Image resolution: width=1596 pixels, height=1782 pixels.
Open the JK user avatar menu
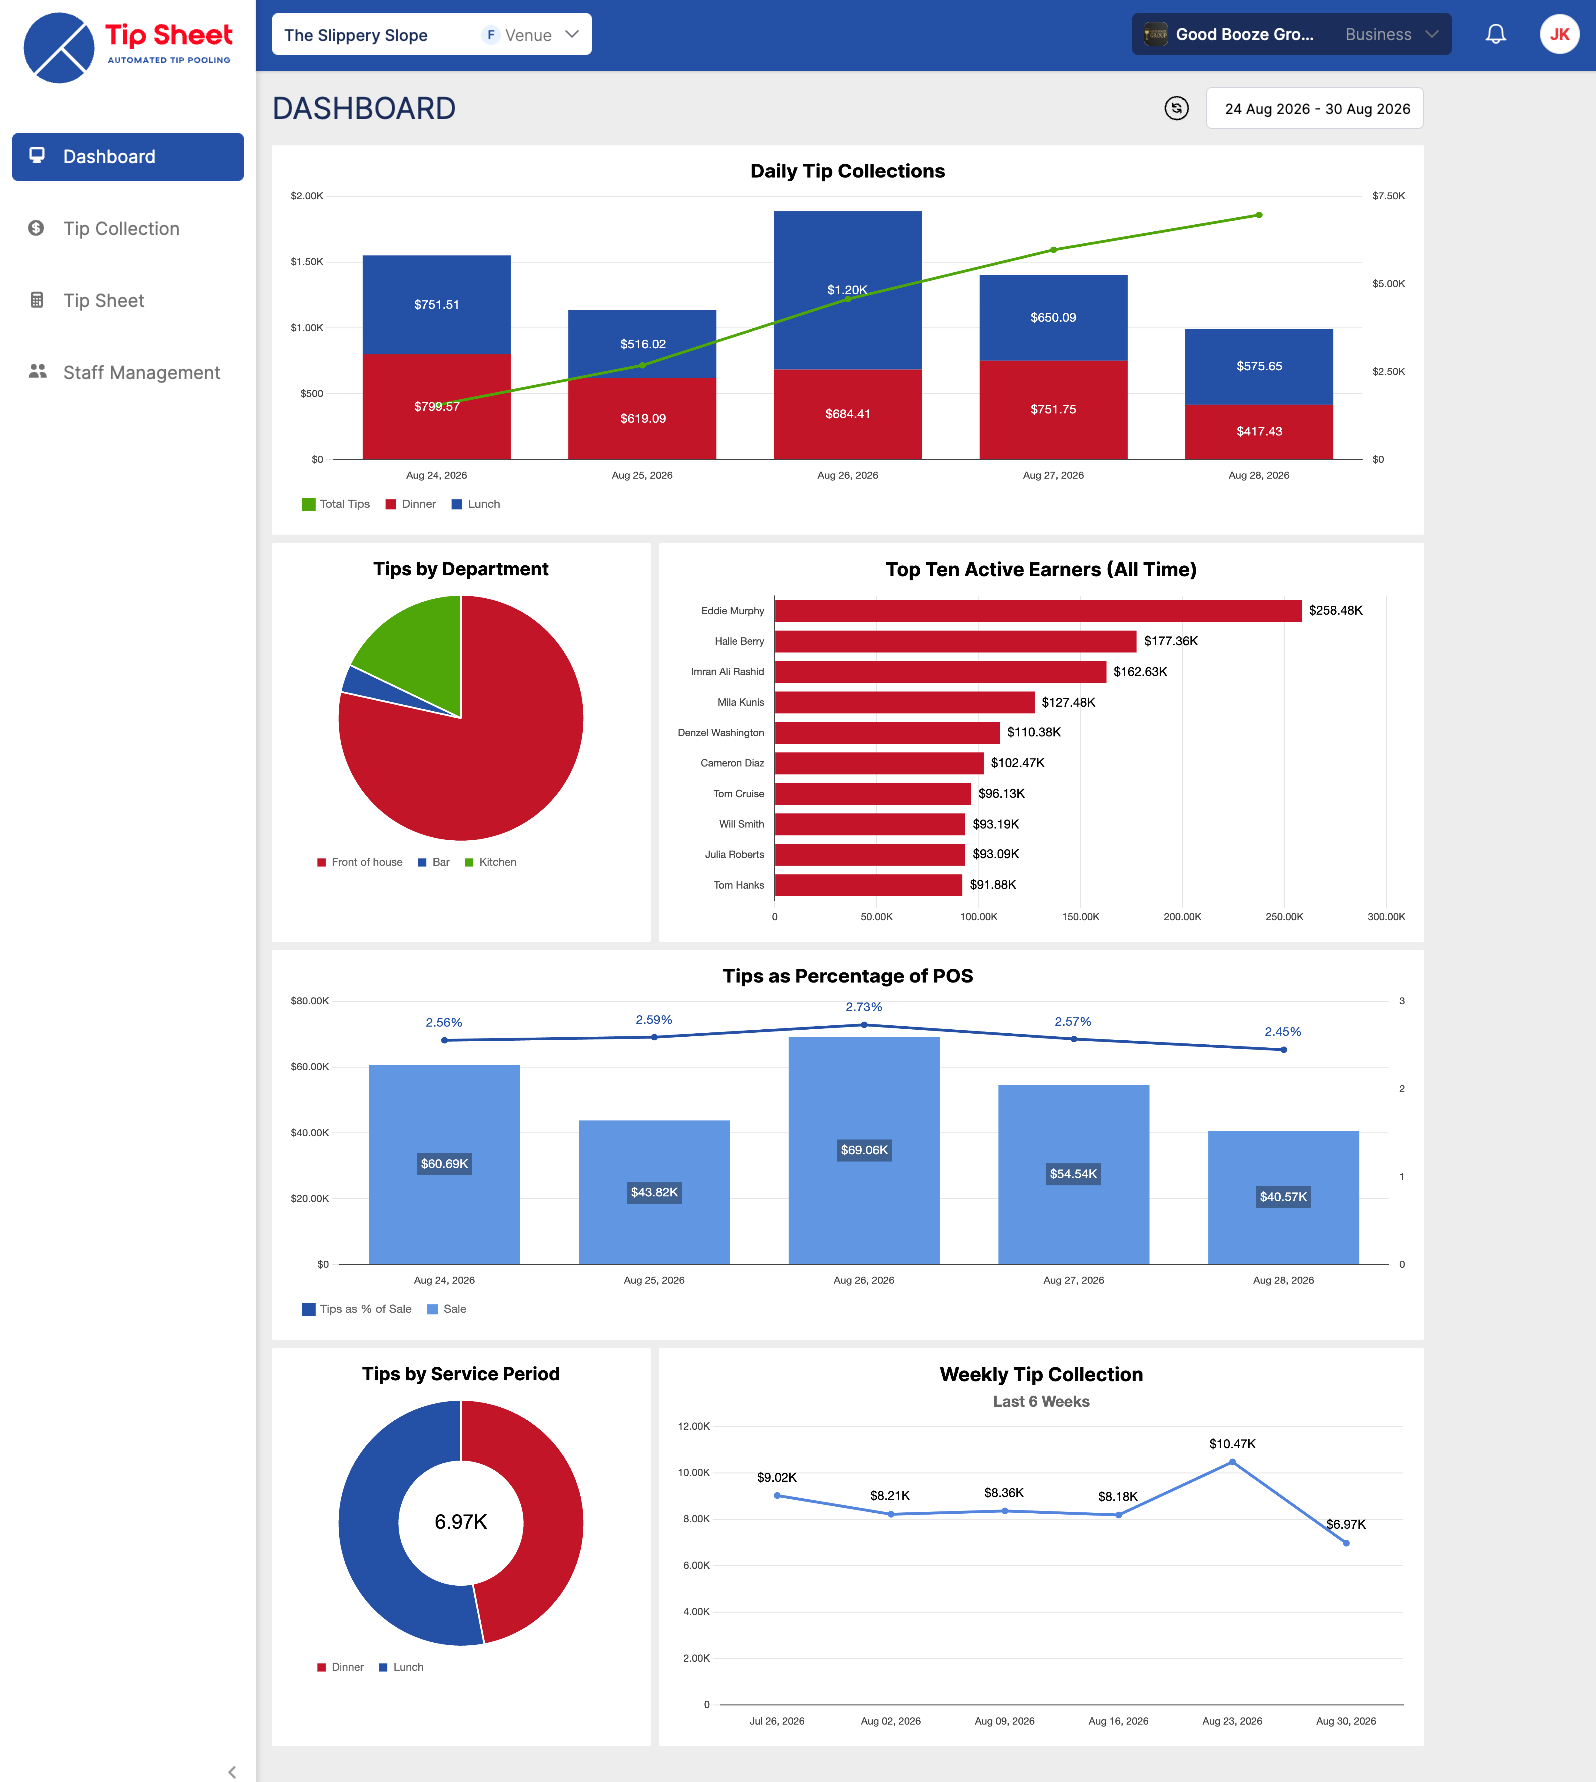coord(1560,34)
